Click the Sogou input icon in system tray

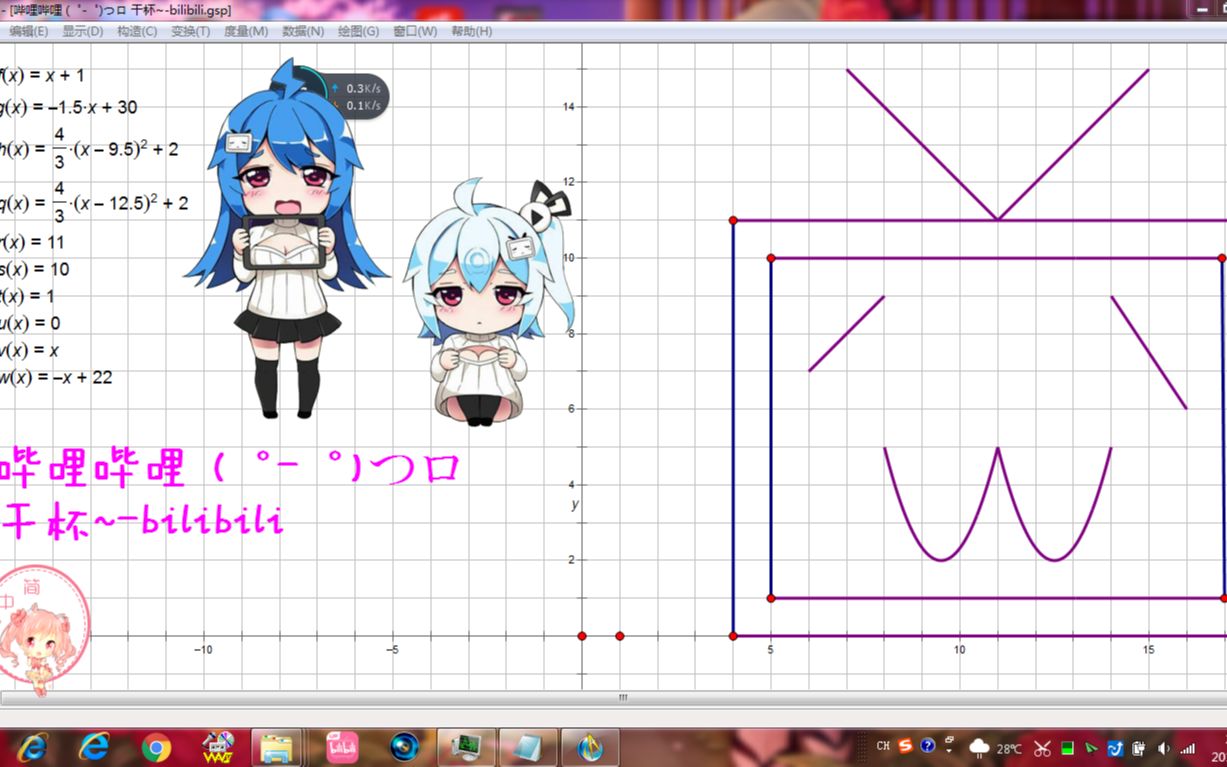[x=905, y=749]
